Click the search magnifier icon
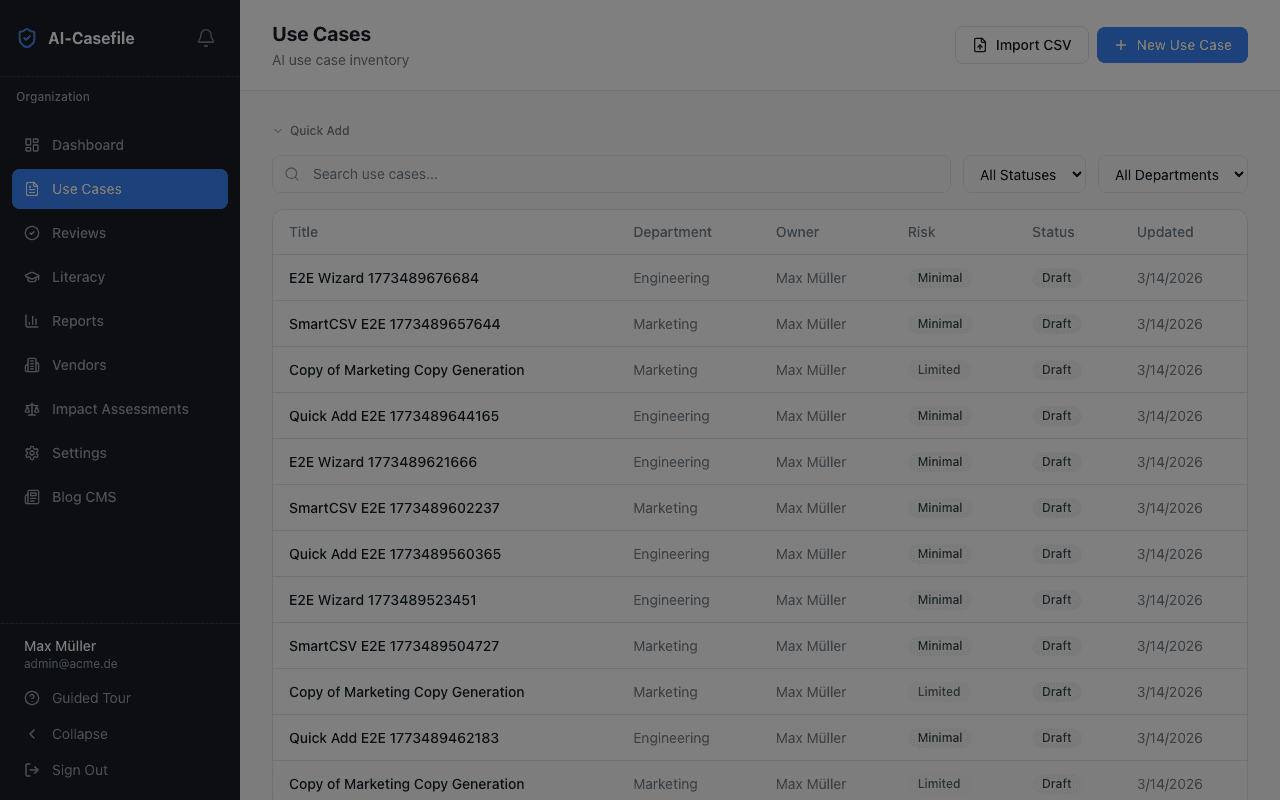This screenshot has height=800, width=1280. 291,174
